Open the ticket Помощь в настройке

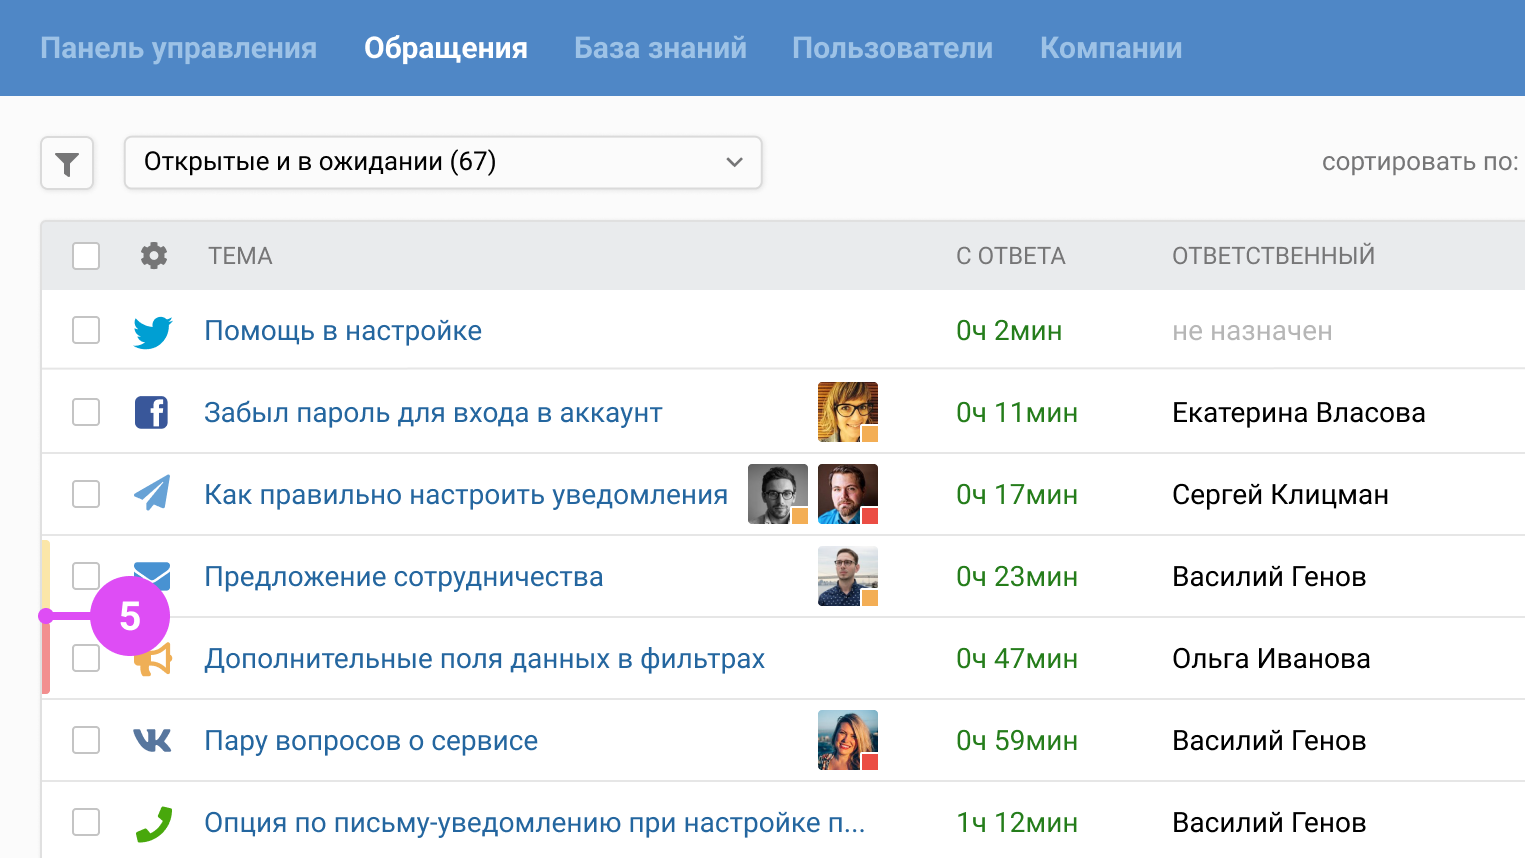tap(343, 330)
